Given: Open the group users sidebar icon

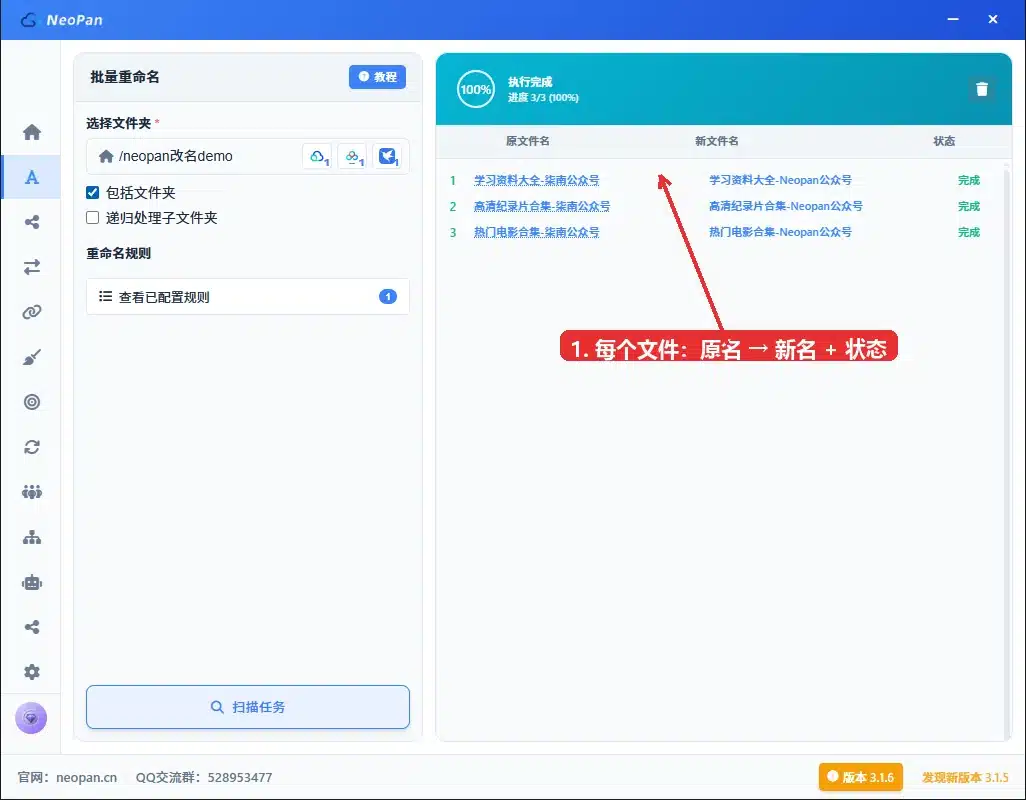Looking at the screenshot, I should pyautogui.click(x=31, y=492).
